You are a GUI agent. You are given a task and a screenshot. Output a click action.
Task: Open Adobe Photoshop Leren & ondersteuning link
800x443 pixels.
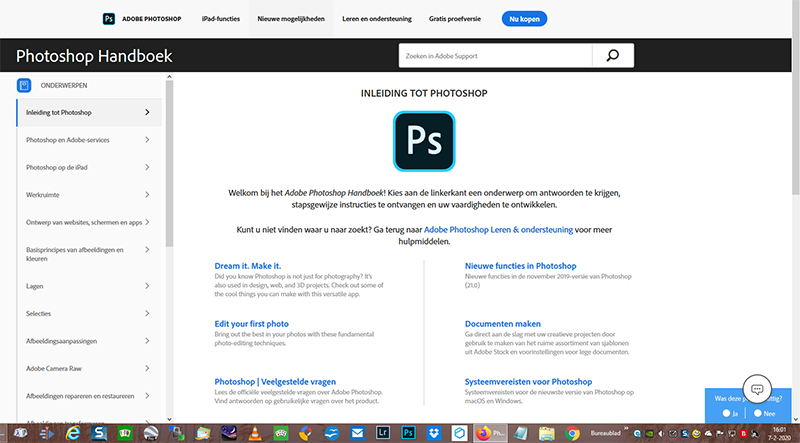tap(498, 230)
